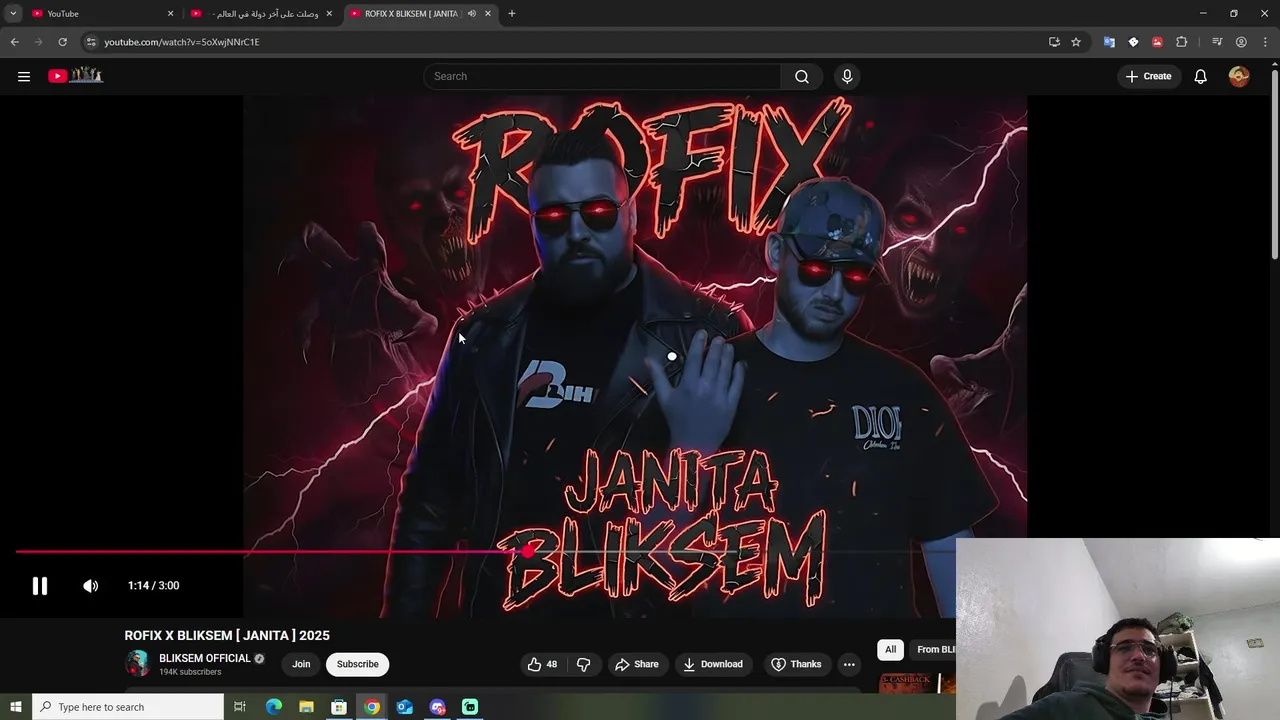This screenshot has width=1280, height=720.
Task: Click the video title ROFIX X BLIKSEM
Action: [227, 635]
